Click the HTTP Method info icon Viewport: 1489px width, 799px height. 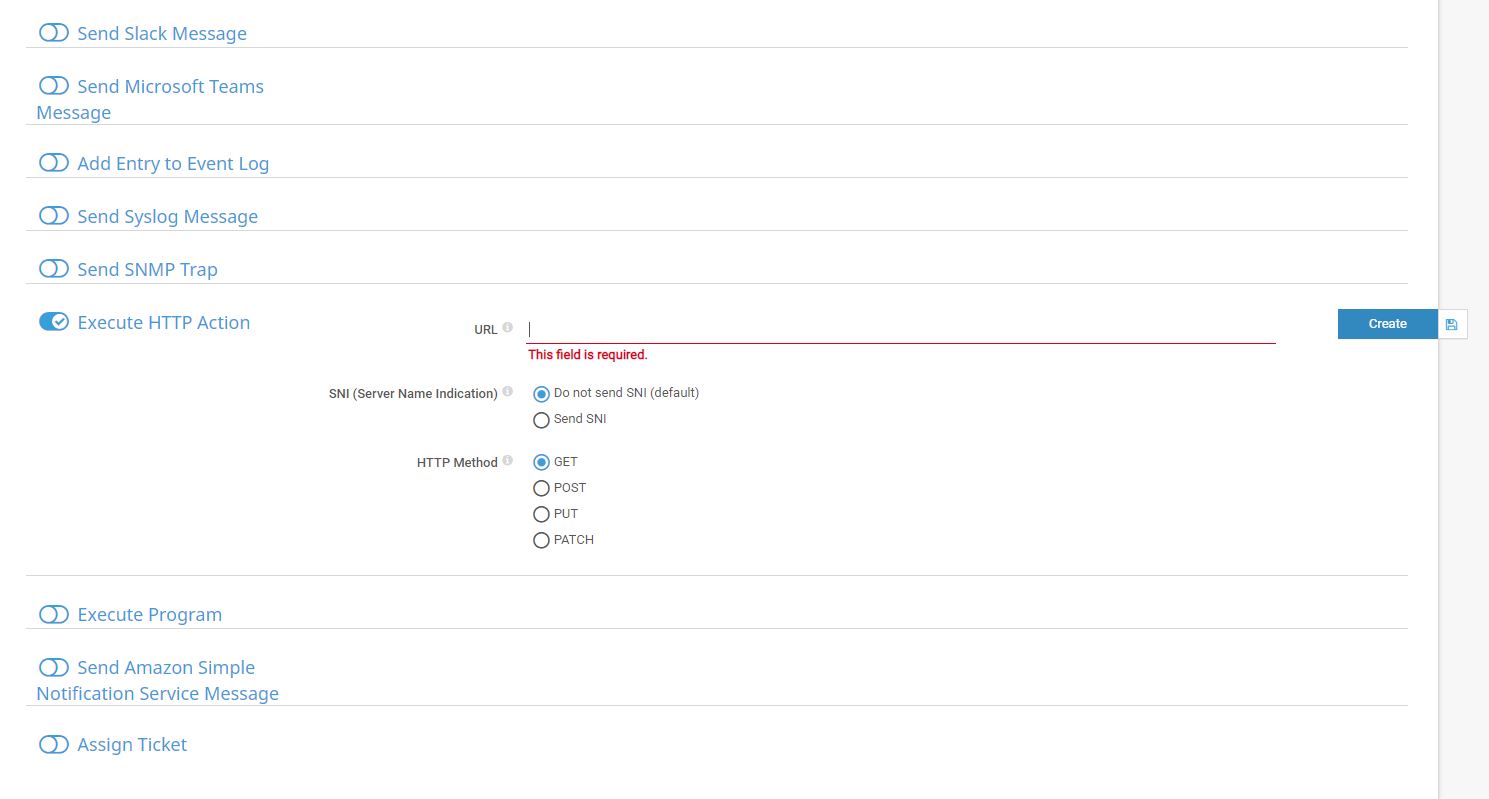(x=508, y=461)
